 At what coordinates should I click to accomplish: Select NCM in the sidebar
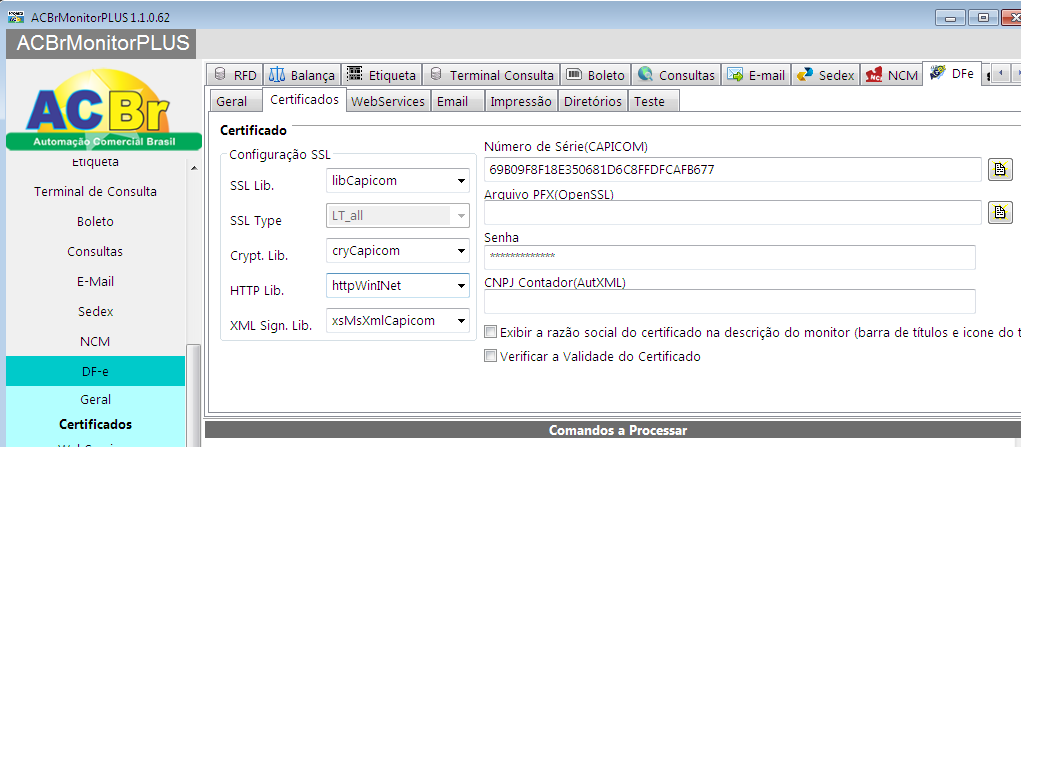pos(96,342)
